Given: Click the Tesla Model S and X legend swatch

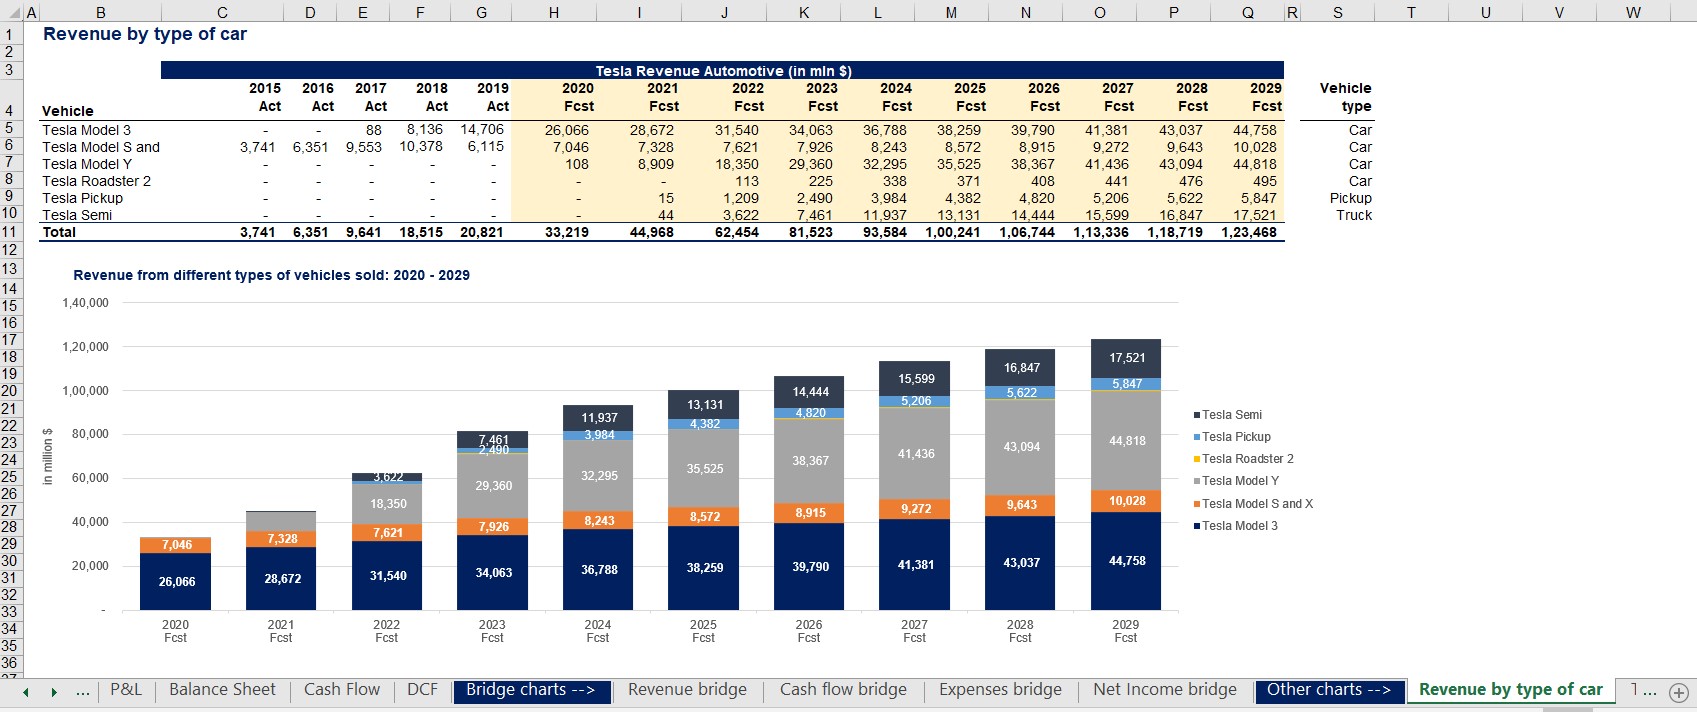Looking at the screenshot, I should (x=1197, y=504).
